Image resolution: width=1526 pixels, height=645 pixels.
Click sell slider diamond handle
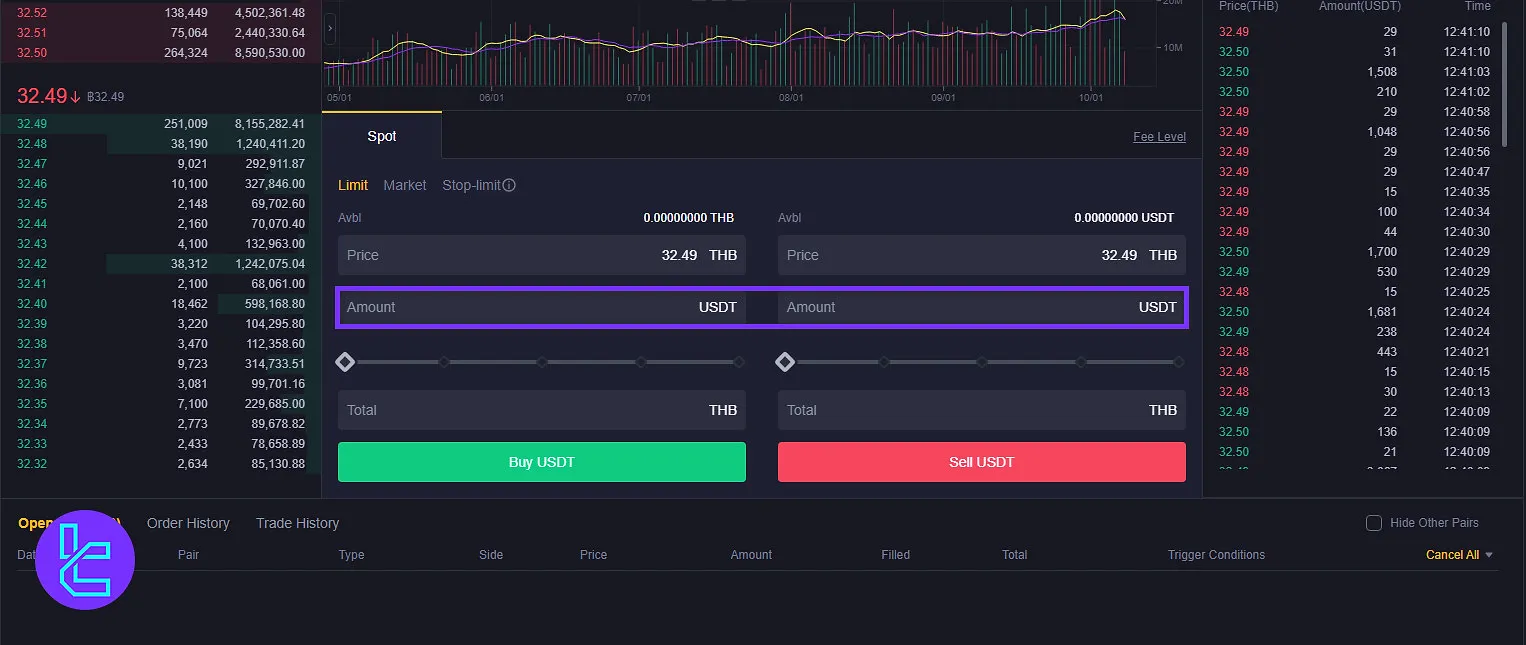coord(785,361)
